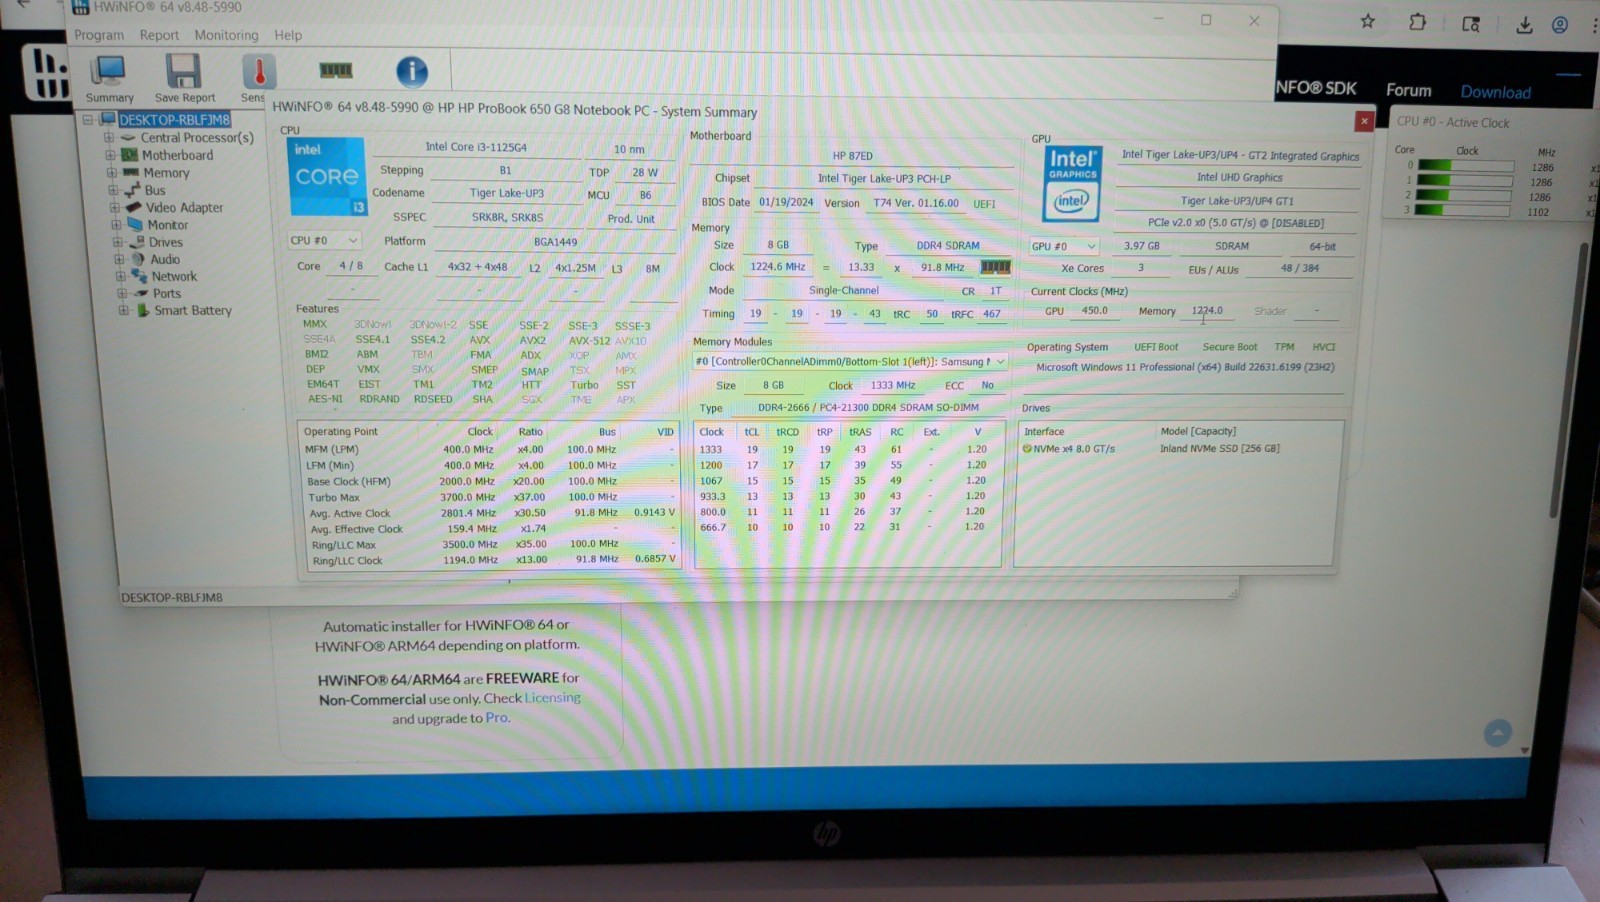The width and height of the screenshot is (1600, 902).
Task: Open the Help menu
Action: click(288, 35)
